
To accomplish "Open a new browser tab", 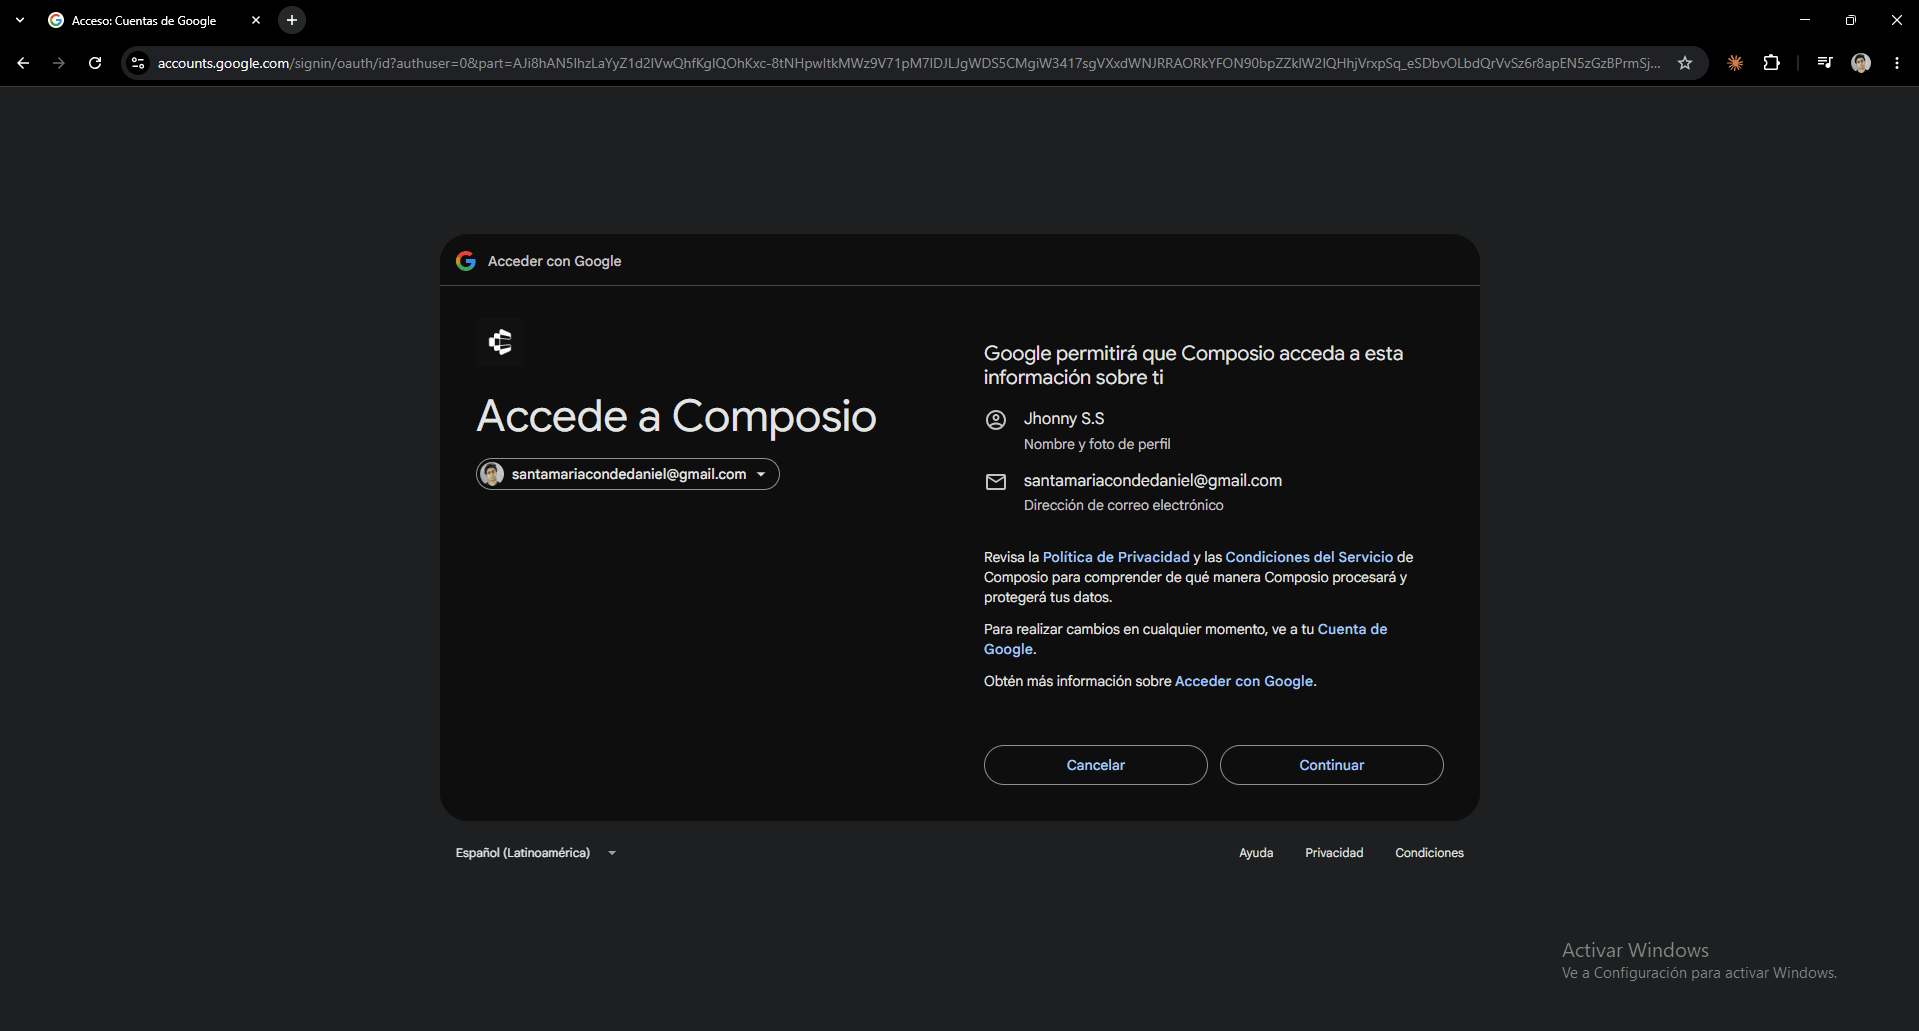I will tap(292, 20).
